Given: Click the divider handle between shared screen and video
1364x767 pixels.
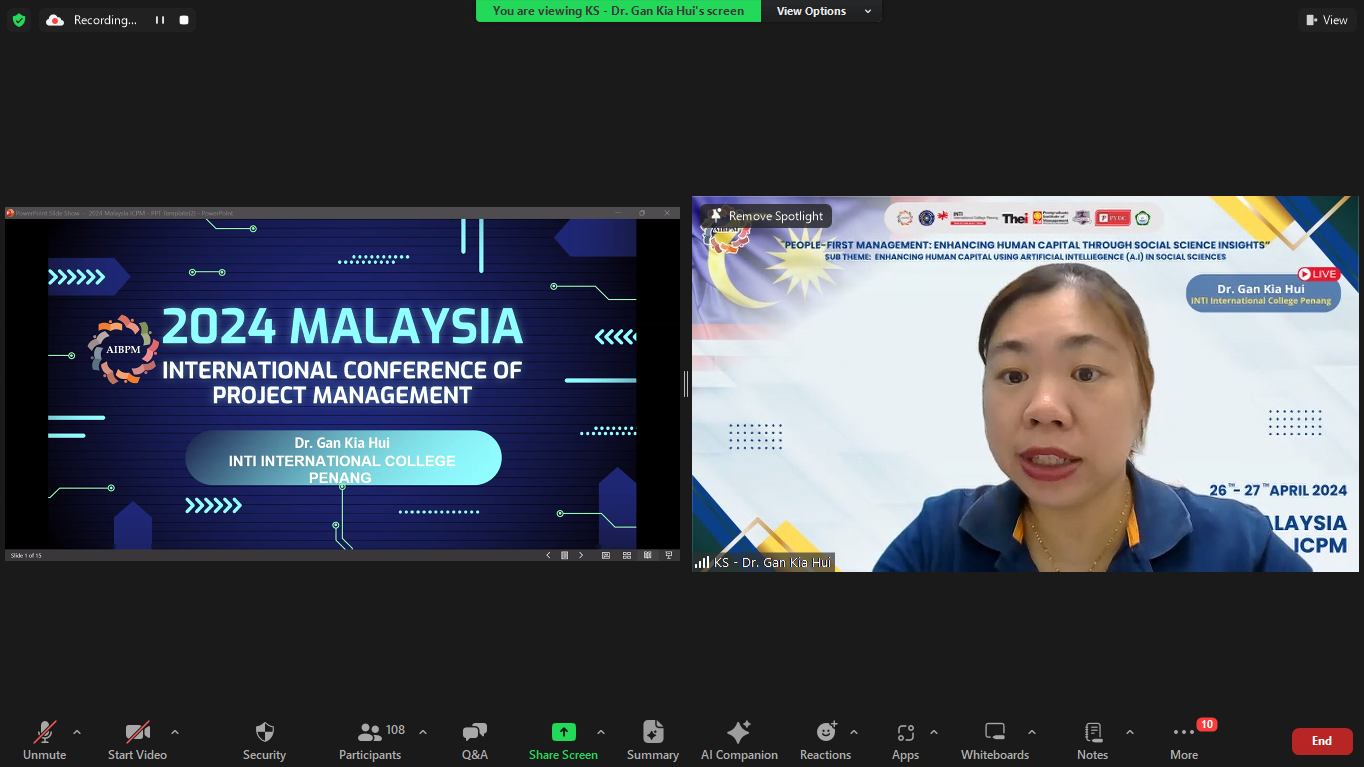Looking at the screenshot, I should click(x=686, y=383).
